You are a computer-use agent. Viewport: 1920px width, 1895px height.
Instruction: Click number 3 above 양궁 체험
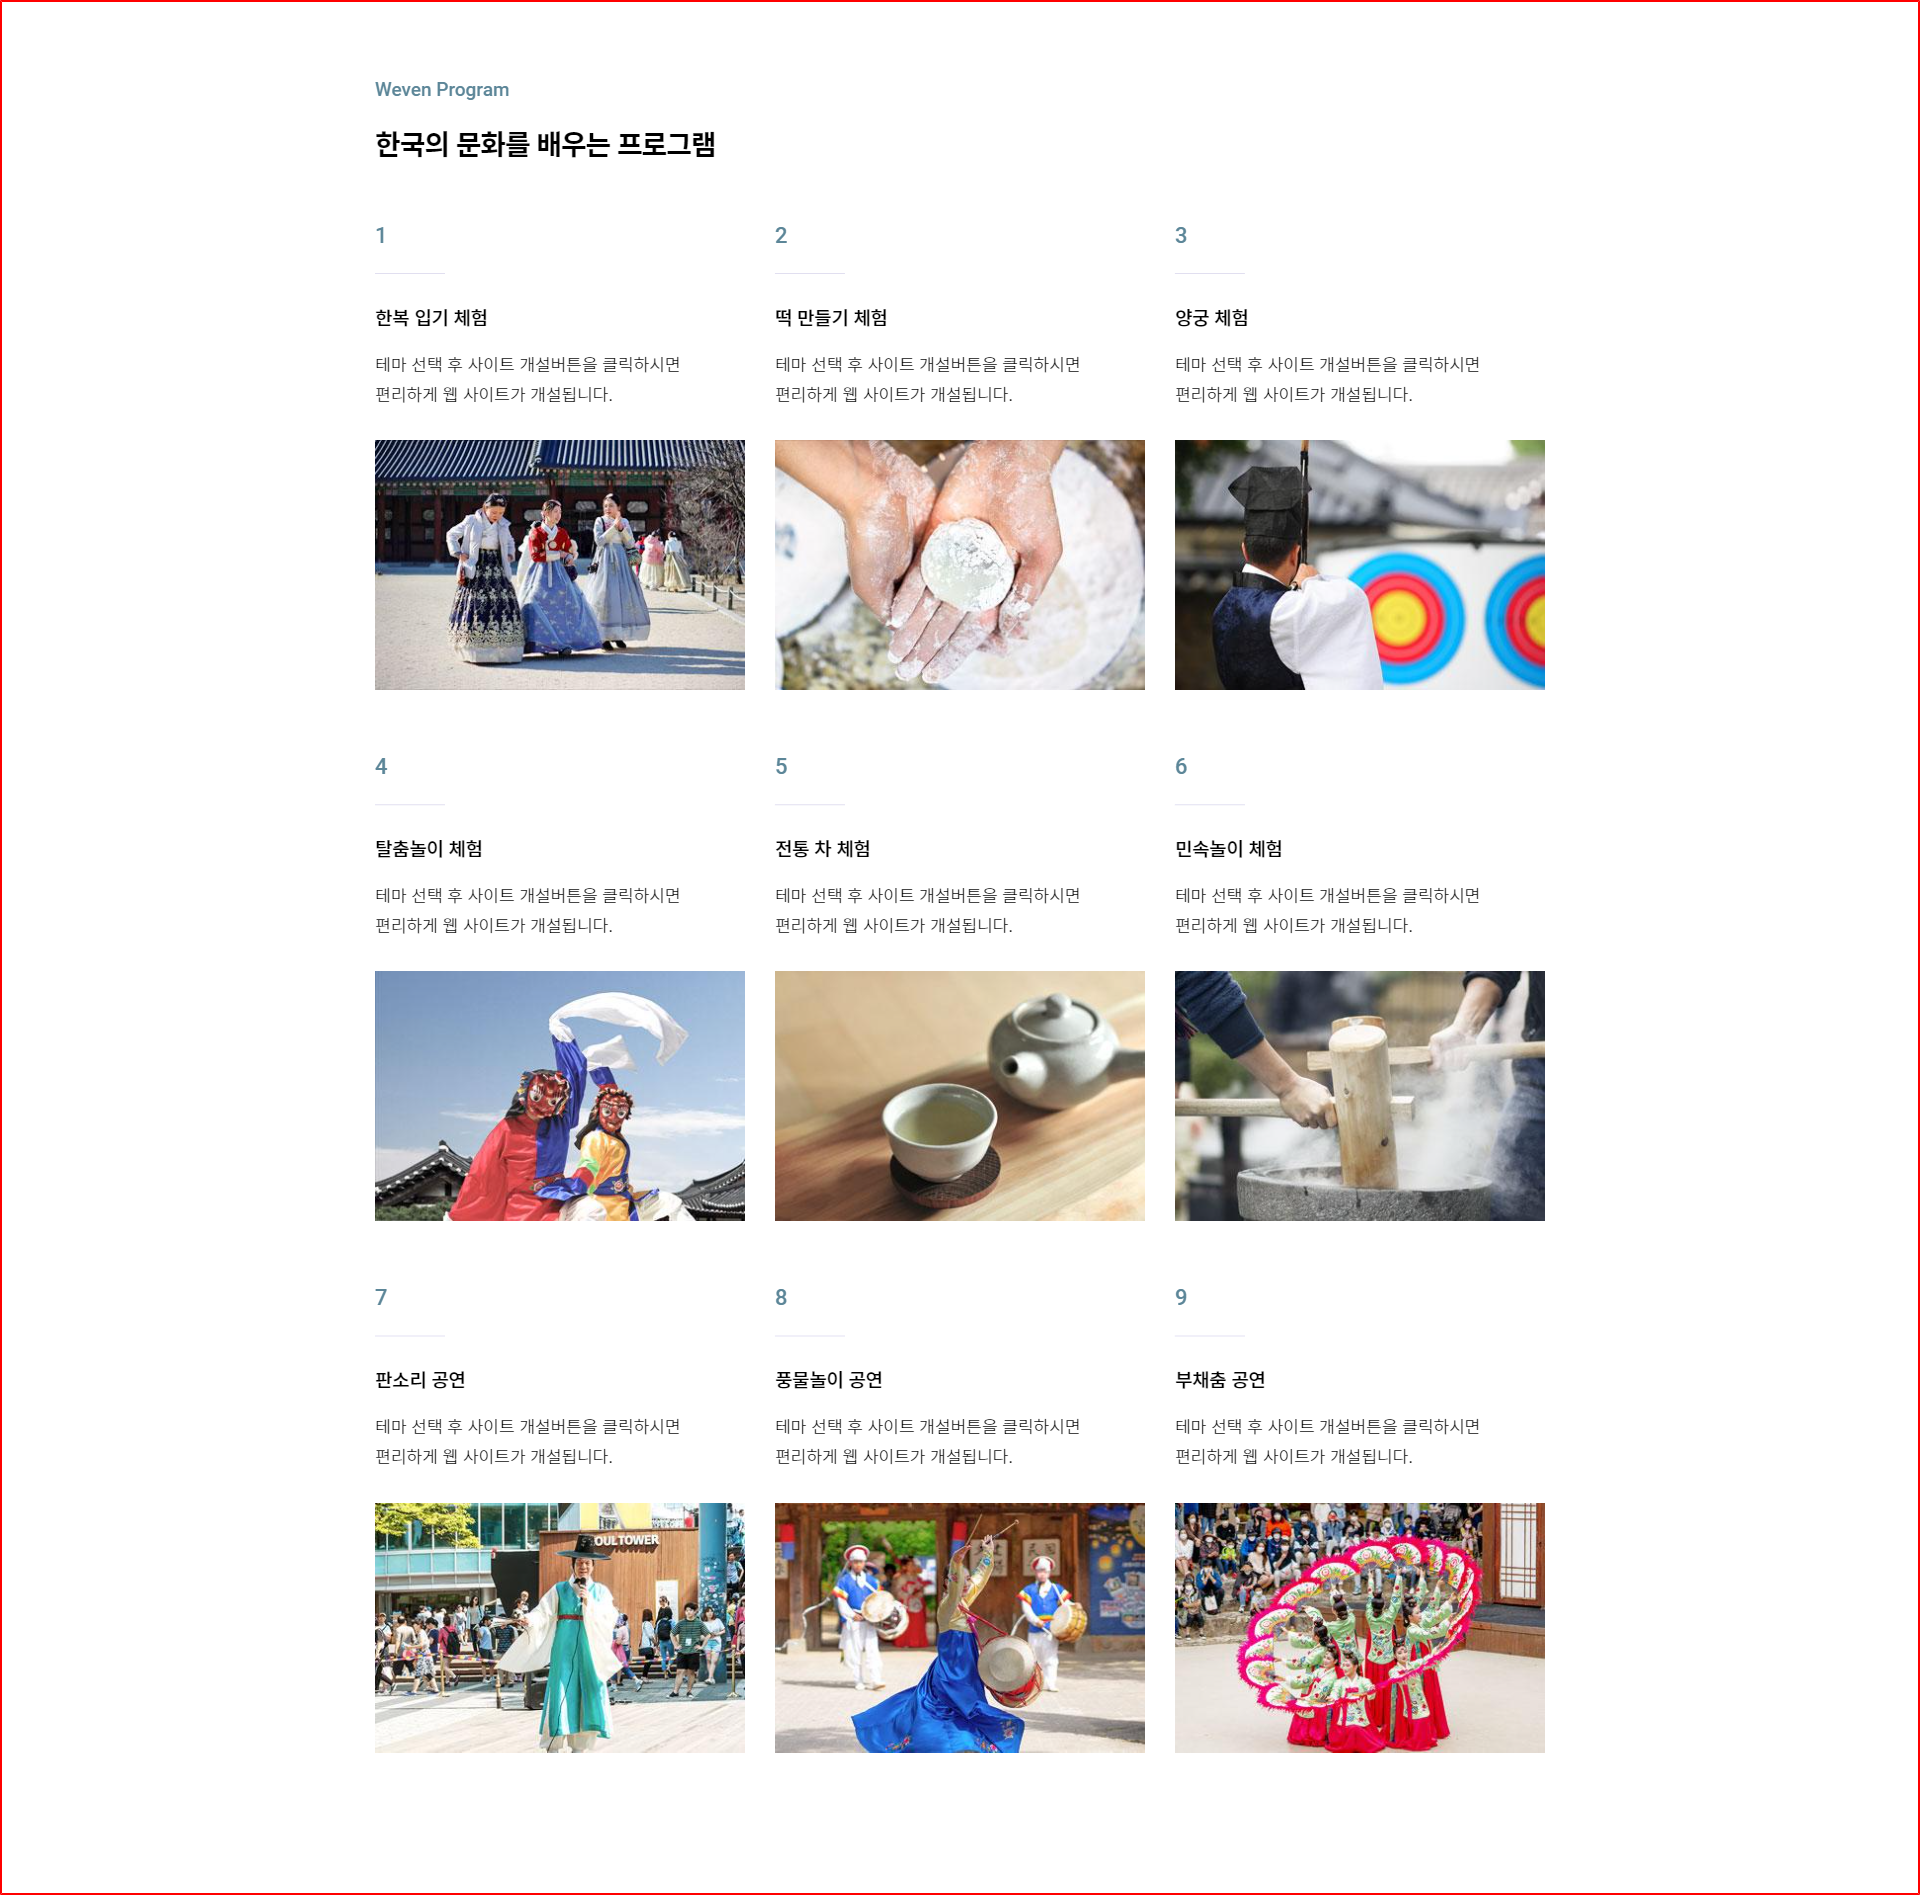pos(1181,236)
